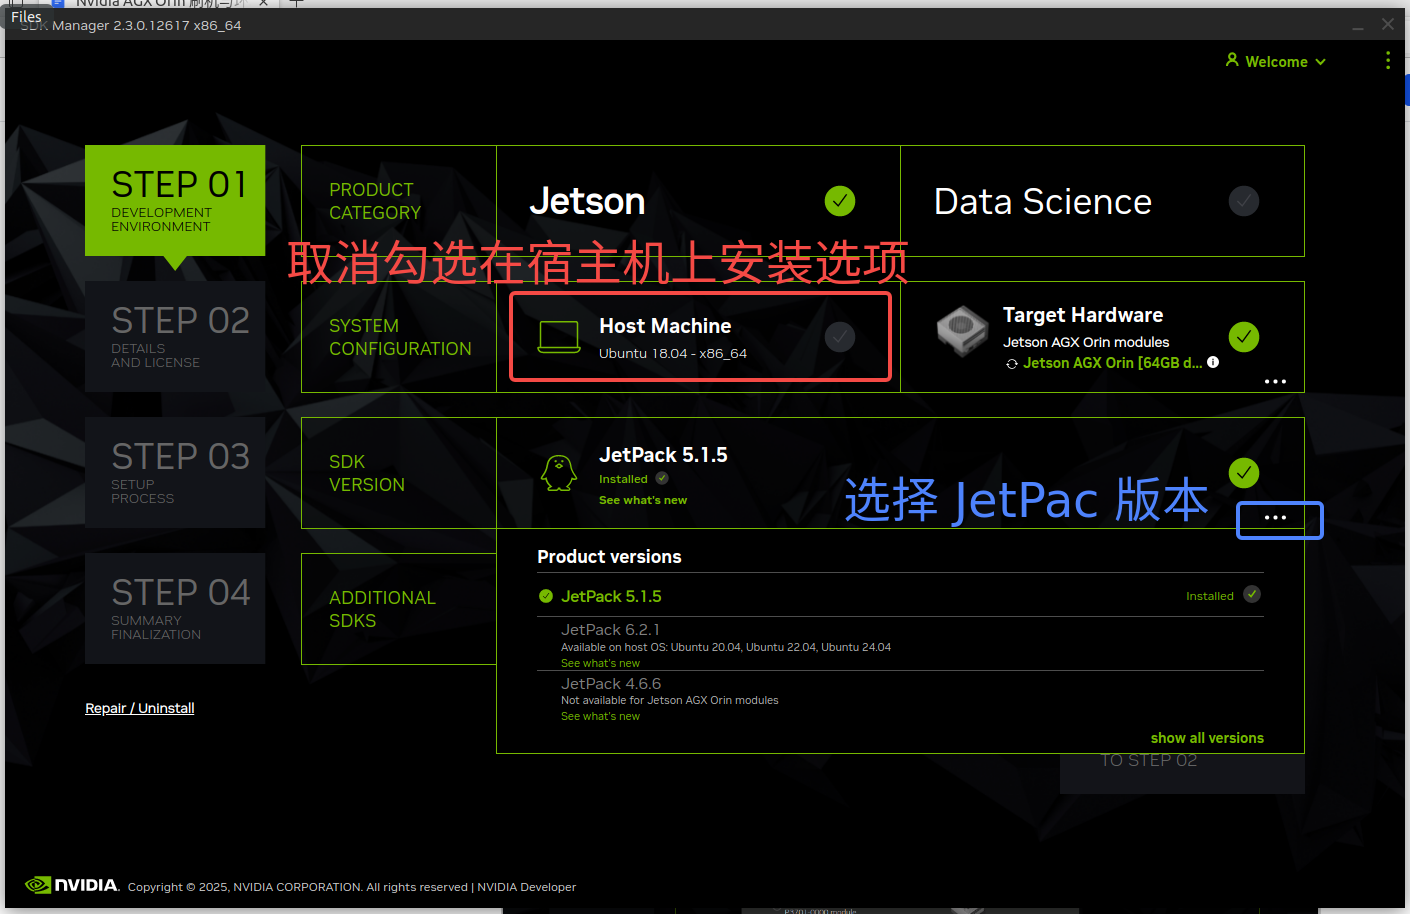Image resolution: width=1410 pixels, height=914 pixels.
Task: Toggle the Jetson product category checkmark
Action: click(x=840, y=201)
